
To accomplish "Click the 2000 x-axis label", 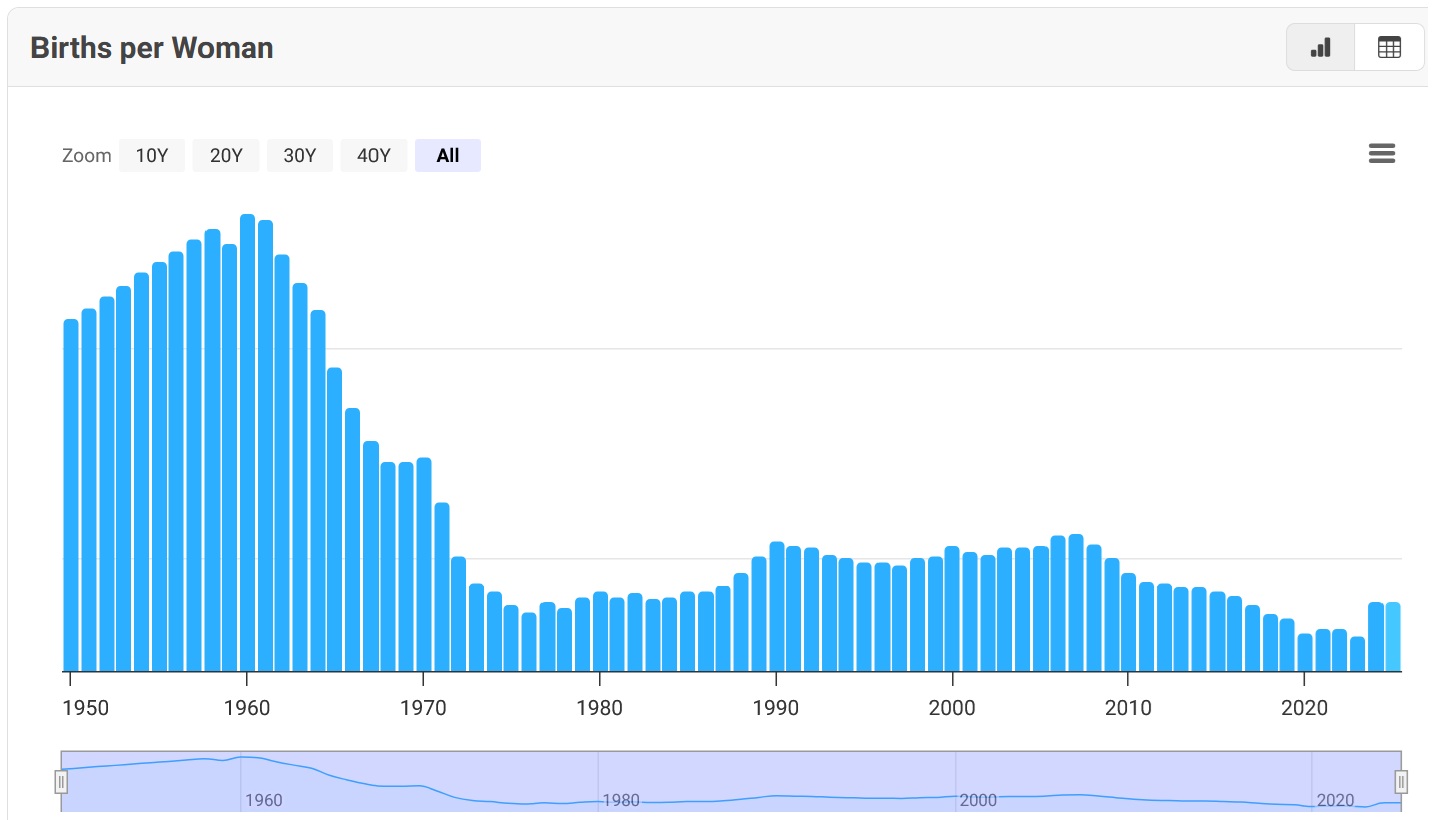I will [952, 708].
